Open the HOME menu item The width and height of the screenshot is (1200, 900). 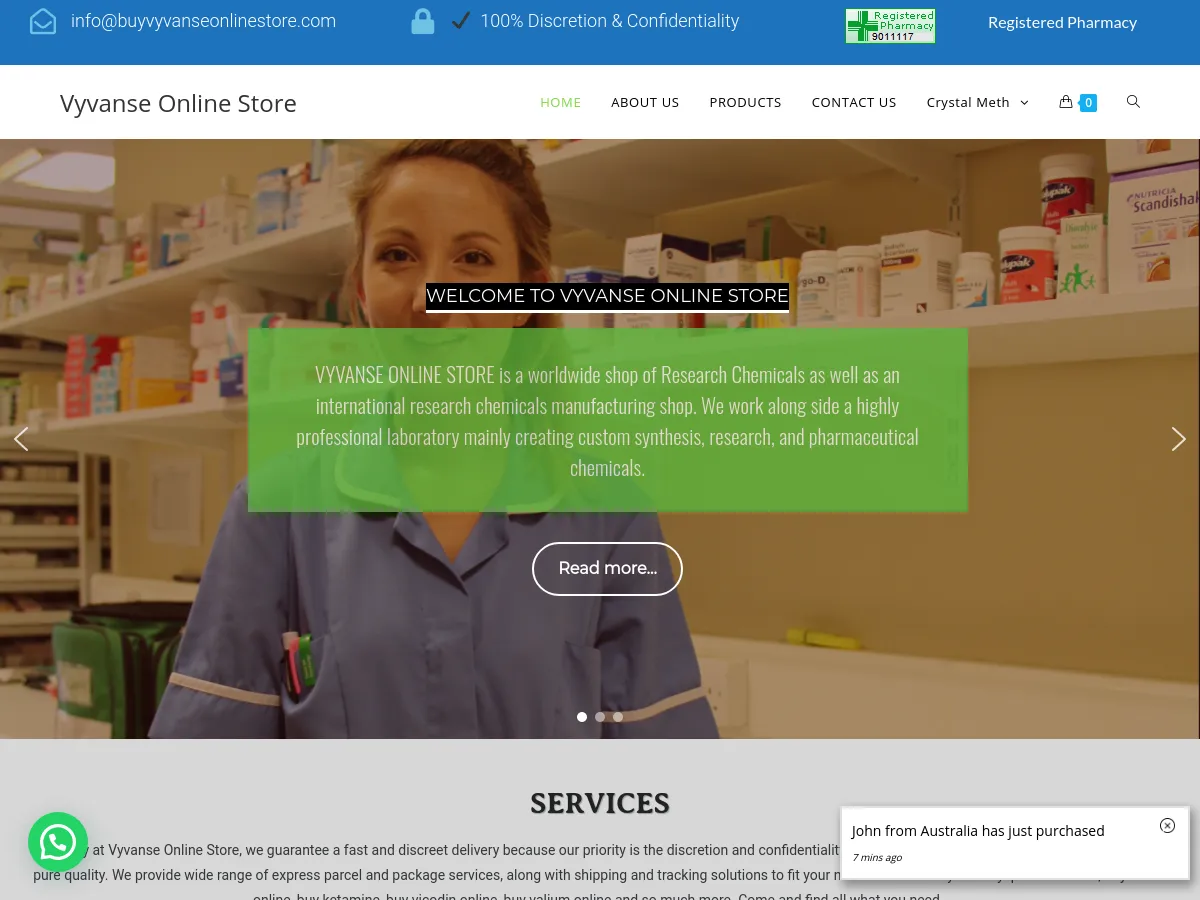click(560, 102)
